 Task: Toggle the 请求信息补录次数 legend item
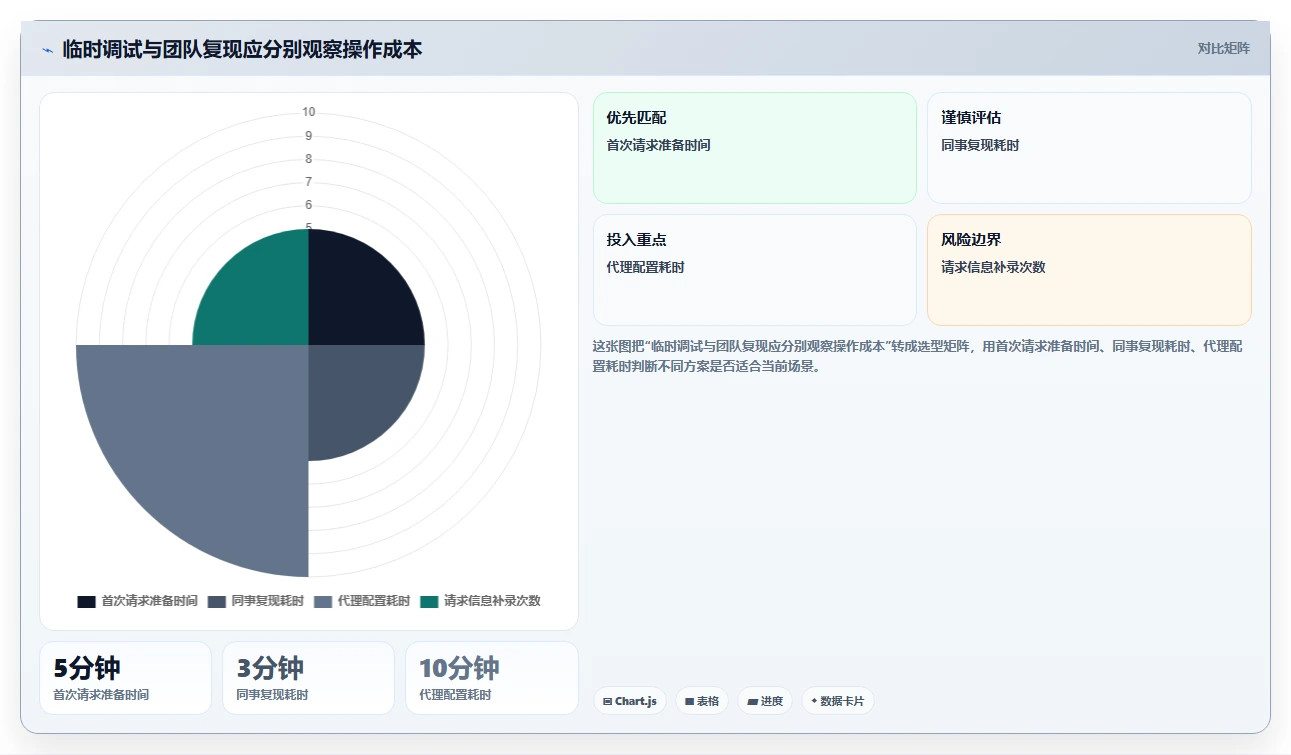480,601
